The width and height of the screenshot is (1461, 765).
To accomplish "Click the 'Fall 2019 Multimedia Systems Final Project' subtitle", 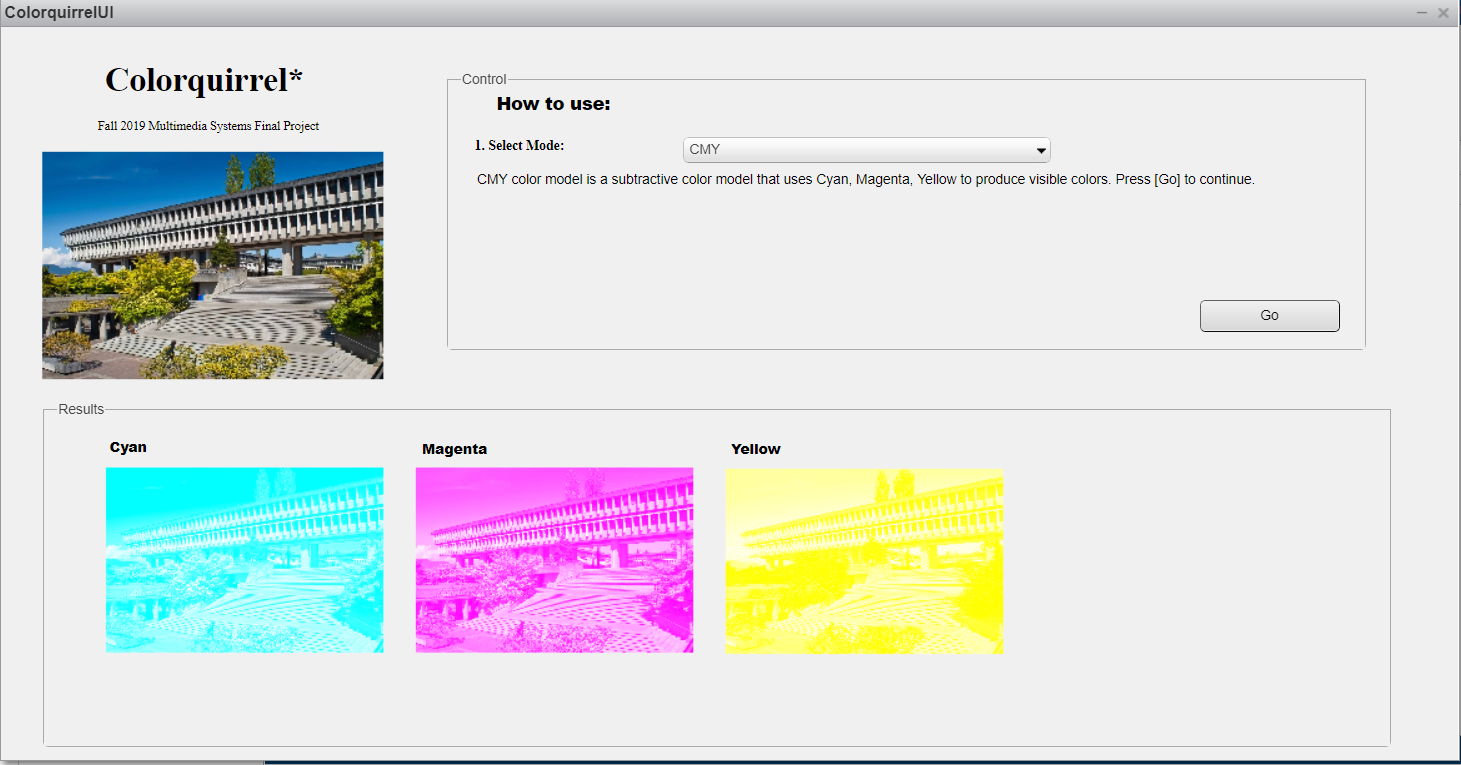I will pyautogui.click(x=208, y=126).
